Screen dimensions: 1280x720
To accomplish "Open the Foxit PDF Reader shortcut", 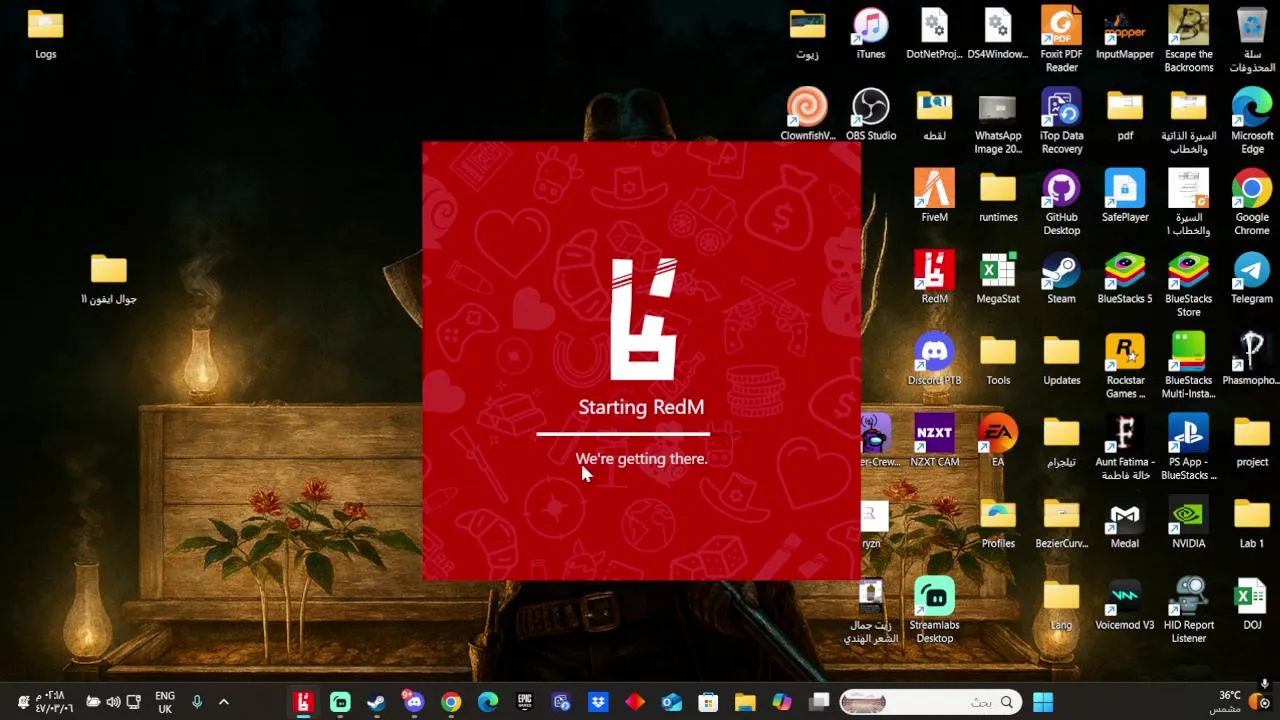I will (x=1061, y=41).
